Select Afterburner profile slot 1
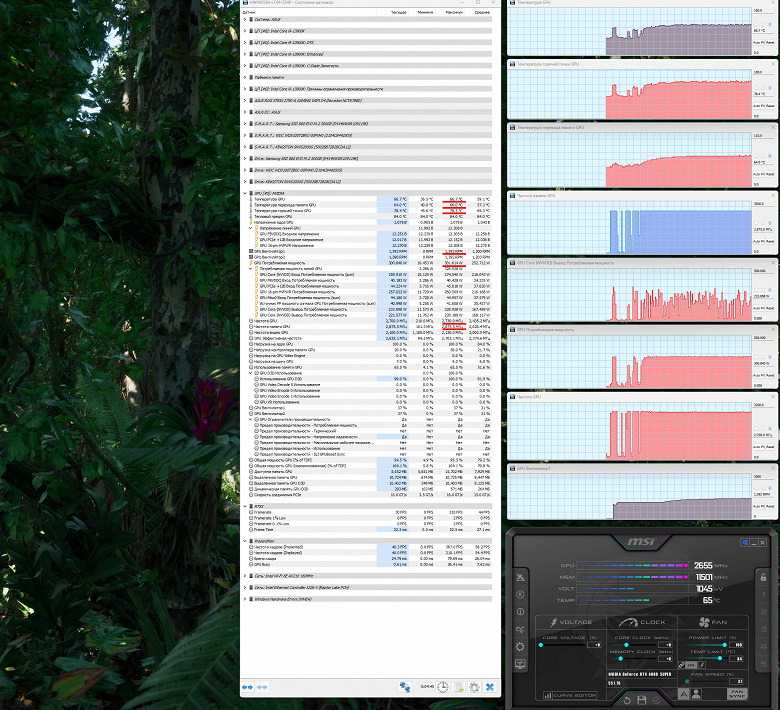This screenshot has height=710, width=780. click(x=763, y=595)
